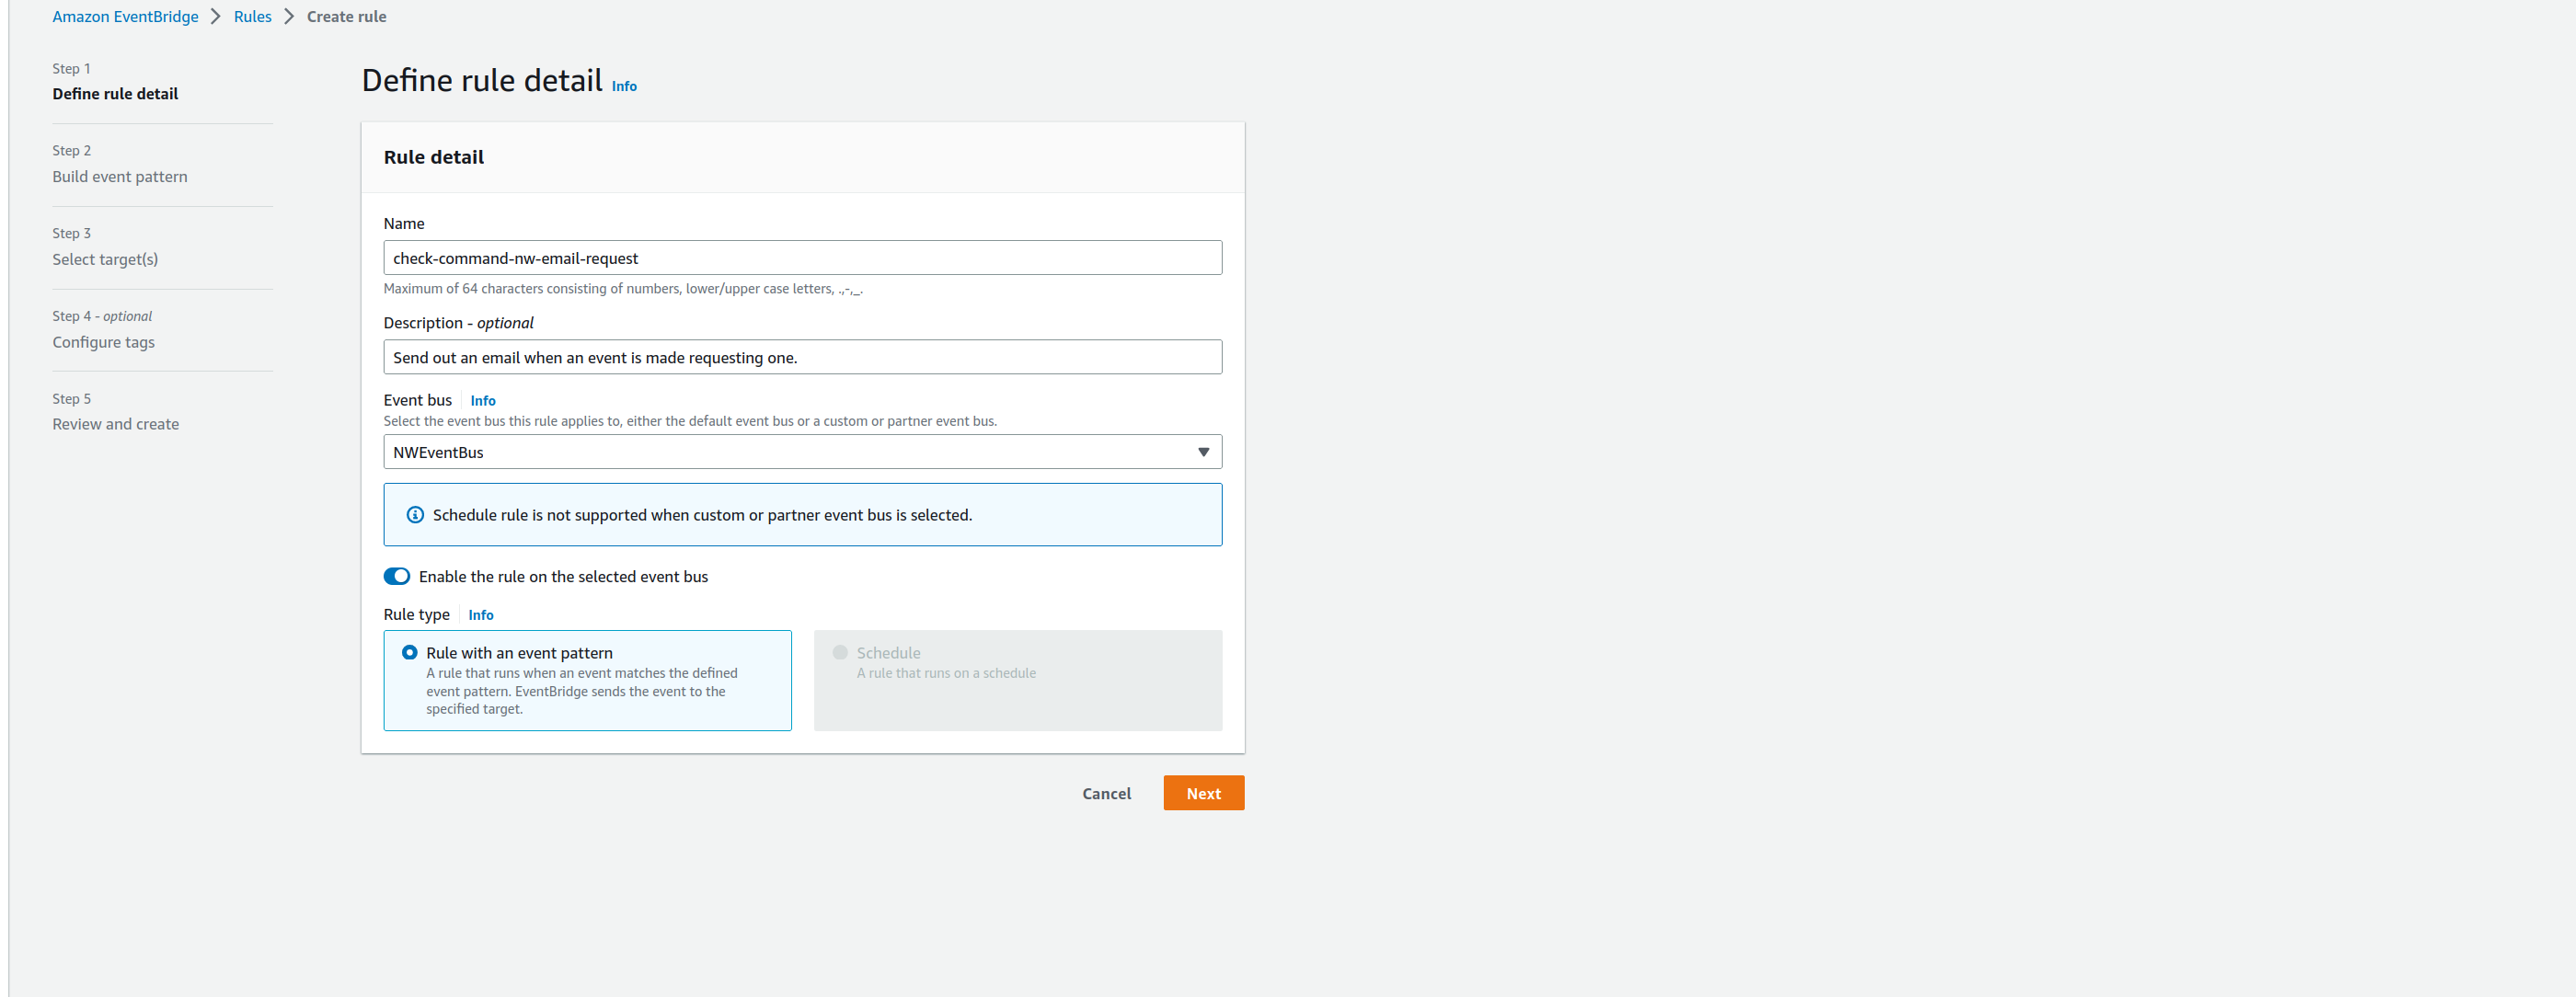Viewport: 2576px width, 997px height.
Task: Click the 'A rule that runs on a schedule' text
Action: coord(946,674)
